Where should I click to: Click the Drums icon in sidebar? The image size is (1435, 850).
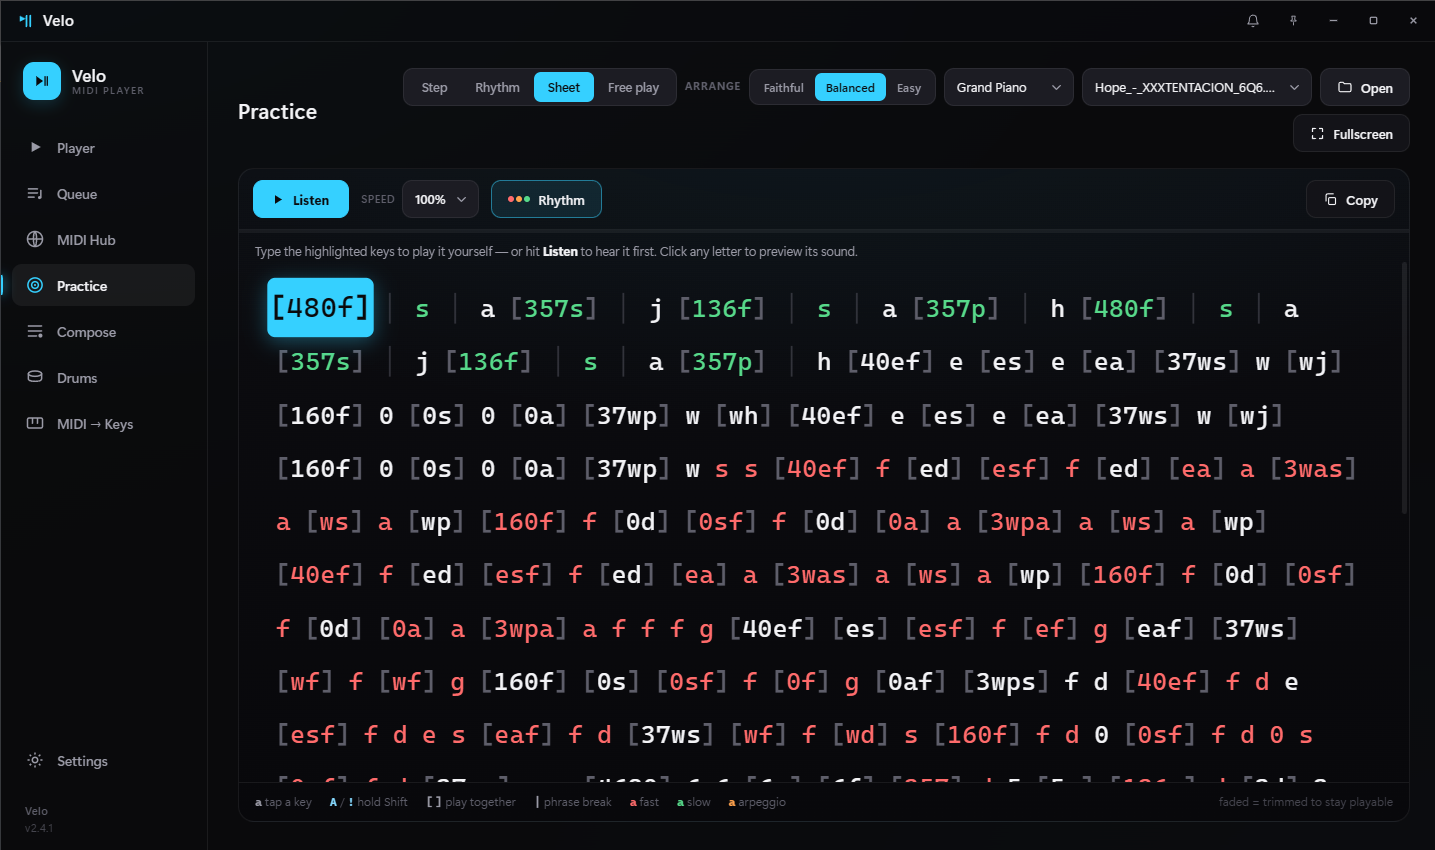point(35,377)
